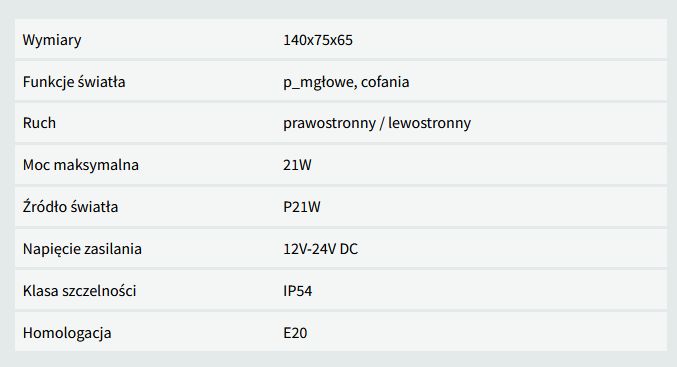Click the Moc maksymalna label

(81, 165)
